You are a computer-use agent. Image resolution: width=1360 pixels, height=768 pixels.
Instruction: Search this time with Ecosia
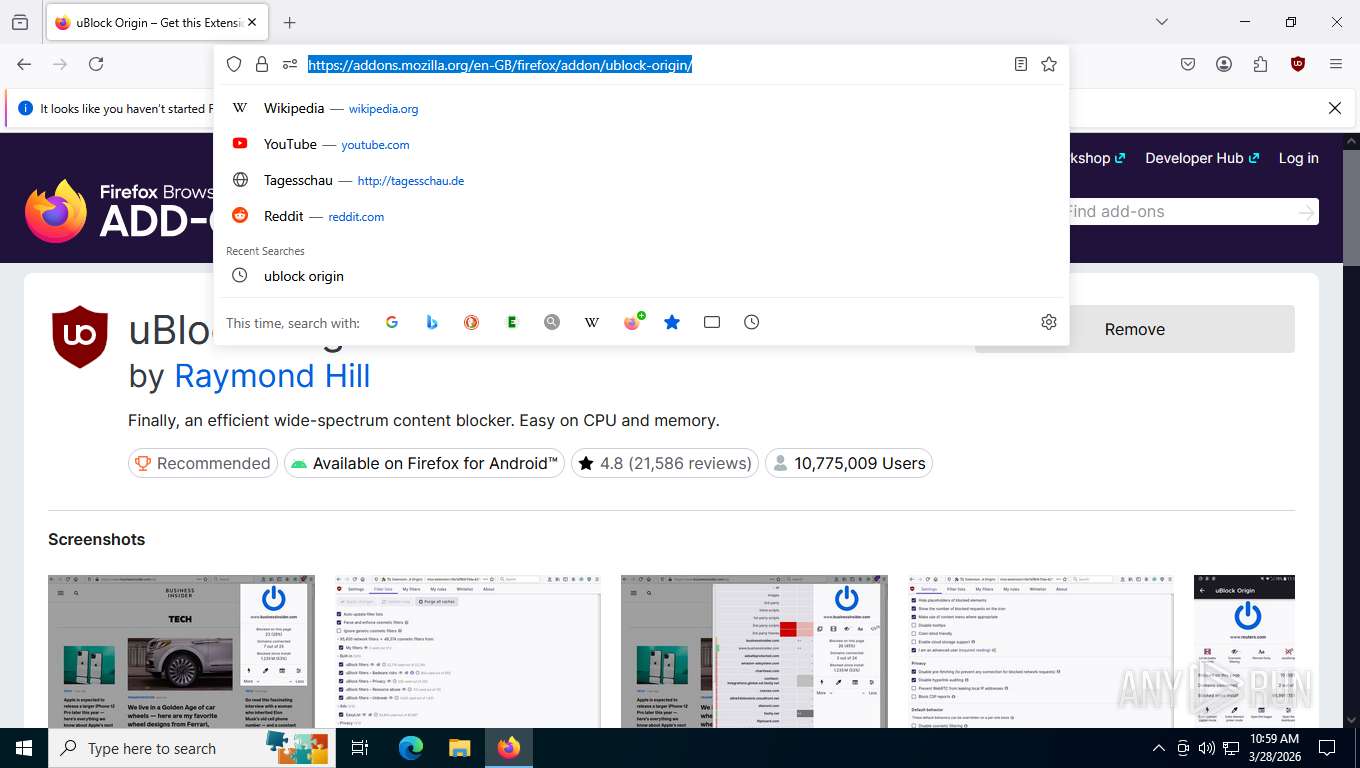pyautogui.click(x=512, y=322)
